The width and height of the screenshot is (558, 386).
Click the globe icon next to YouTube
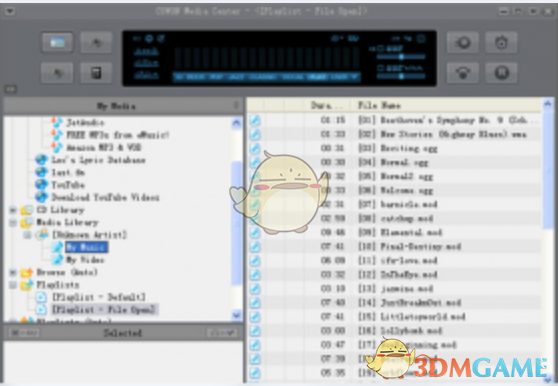pyautogui.click(x=41, y=185)
